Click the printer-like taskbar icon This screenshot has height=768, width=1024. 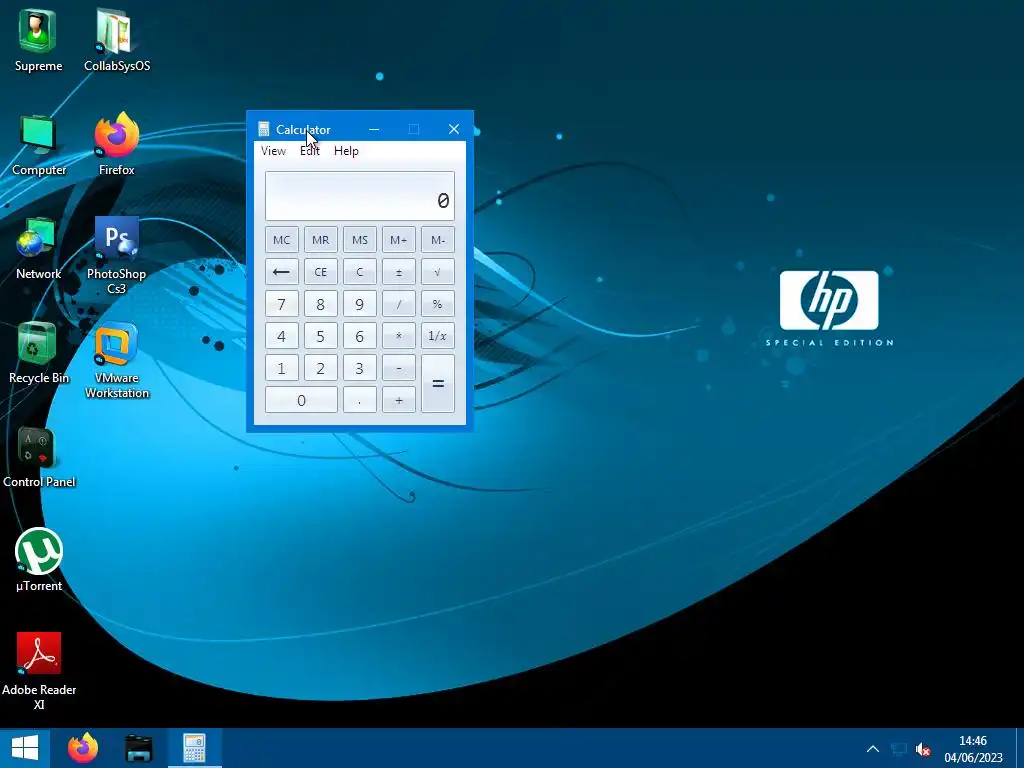[x=138, y=748]
